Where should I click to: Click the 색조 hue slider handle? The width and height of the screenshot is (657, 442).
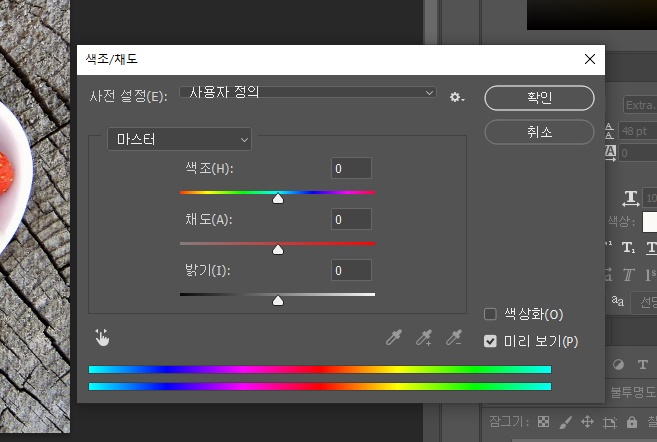(x=278, y=199)
